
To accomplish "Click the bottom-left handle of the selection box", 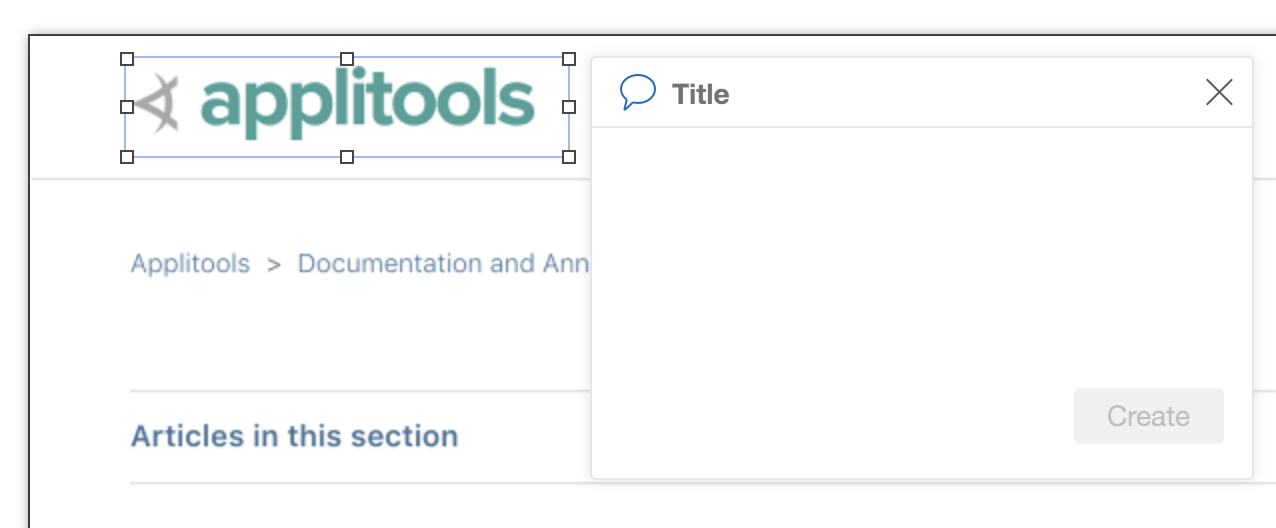I will pyautogui.click(x=127, y=157).
